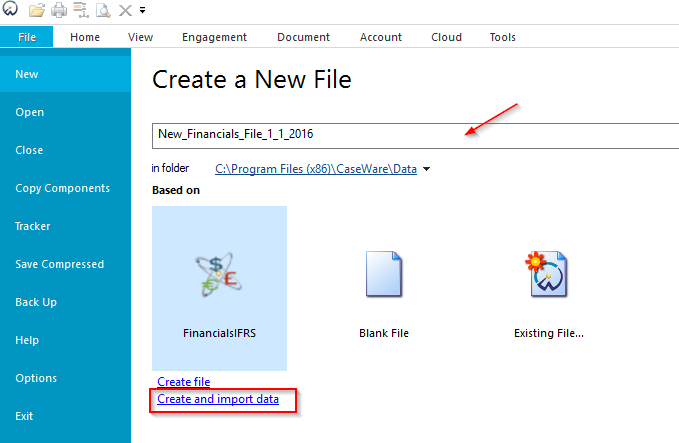The image size is (679, 443).
Task: Select Close in the File sidebar
Action: (x=65, y=150)
